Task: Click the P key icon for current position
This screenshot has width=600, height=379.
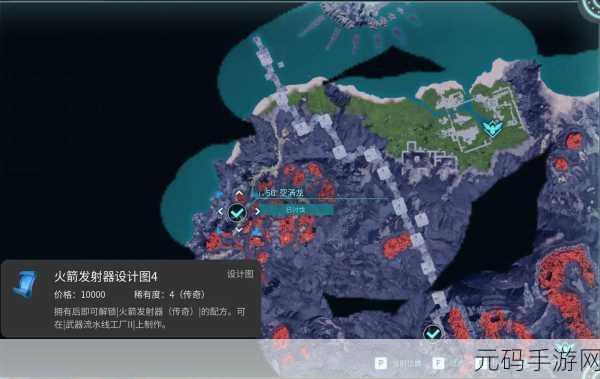Action: pyautogui.click(x=381, y=363)
